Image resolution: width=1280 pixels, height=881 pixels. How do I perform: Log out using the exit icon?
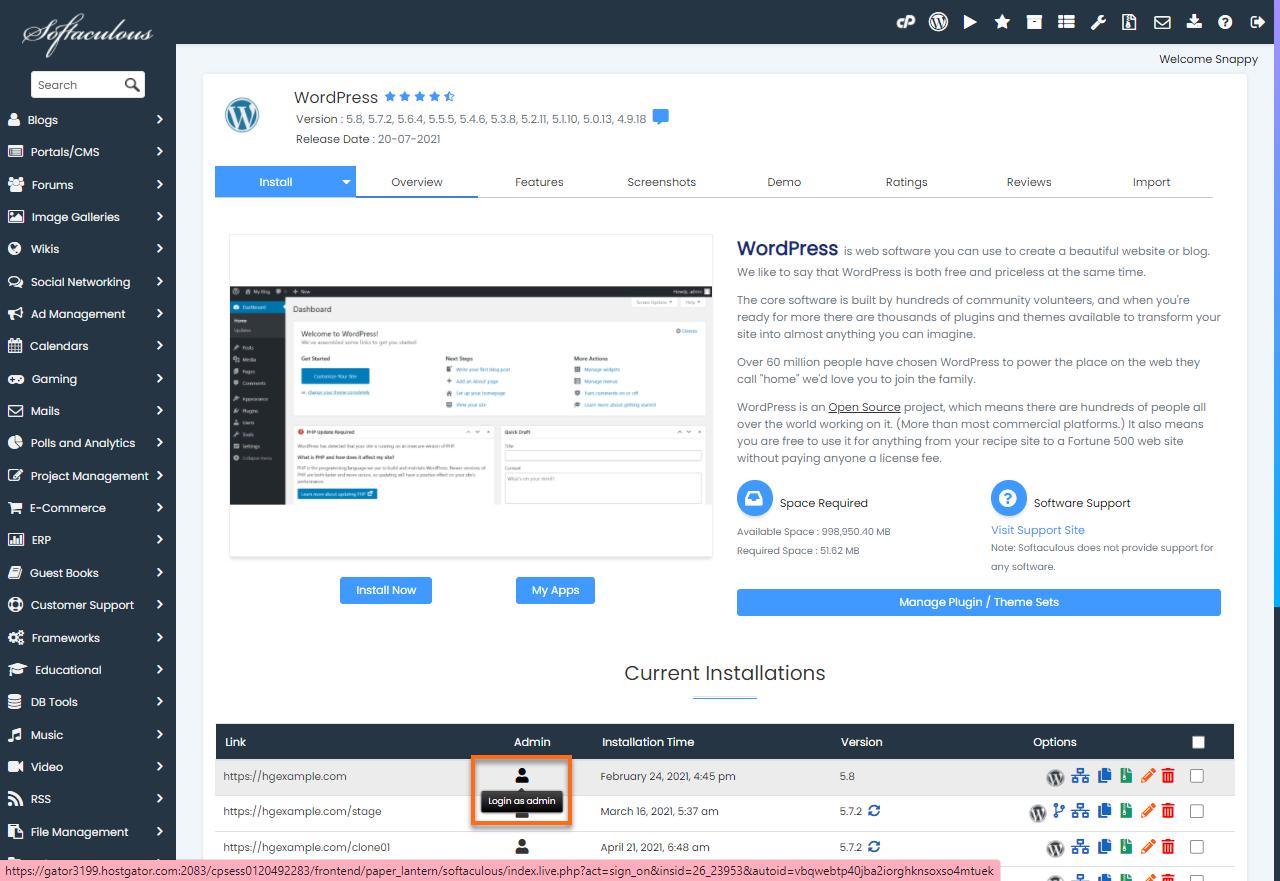point(1258,21)
